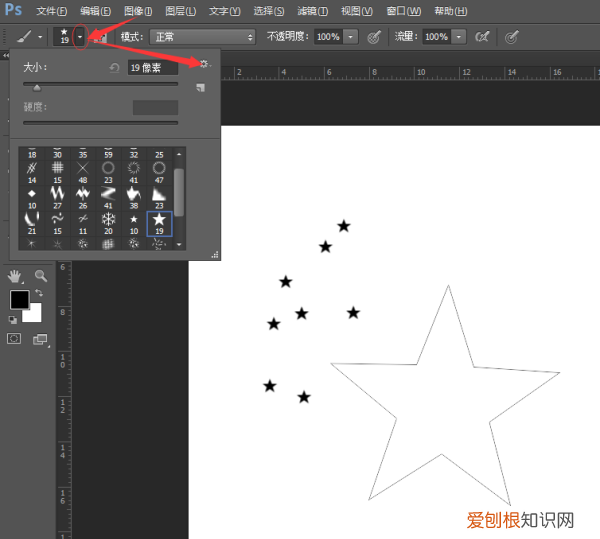600x539 pixels.
Task: Swap foreground and background colors
Action: point(38,293)
